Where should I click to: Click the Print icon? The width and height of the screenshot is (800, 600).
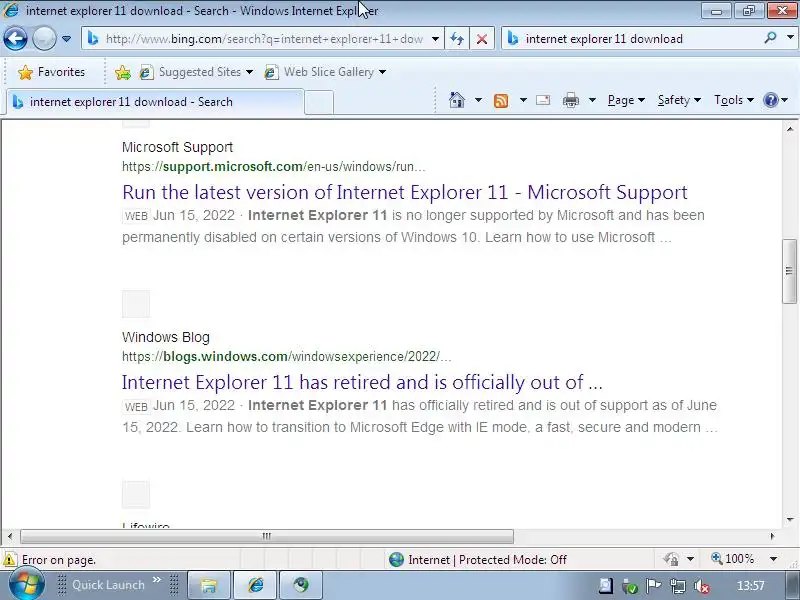click(570, 100)
